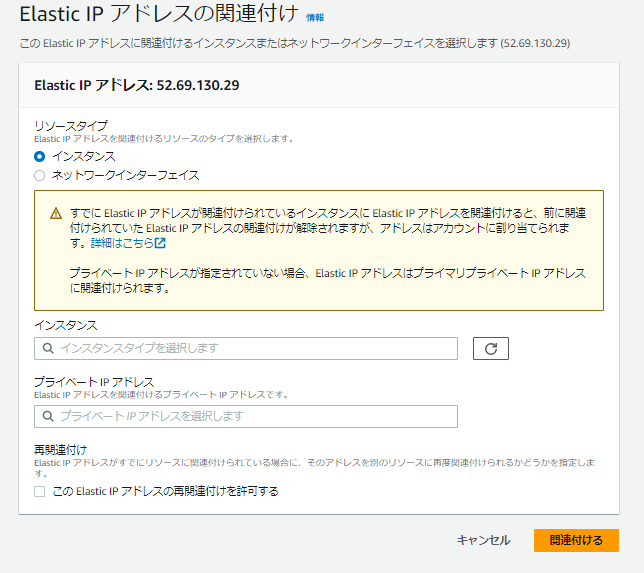Select the インスタンス resource type radio
The width and height of the screenshot is (644, 573).
[x=39, y=156]
